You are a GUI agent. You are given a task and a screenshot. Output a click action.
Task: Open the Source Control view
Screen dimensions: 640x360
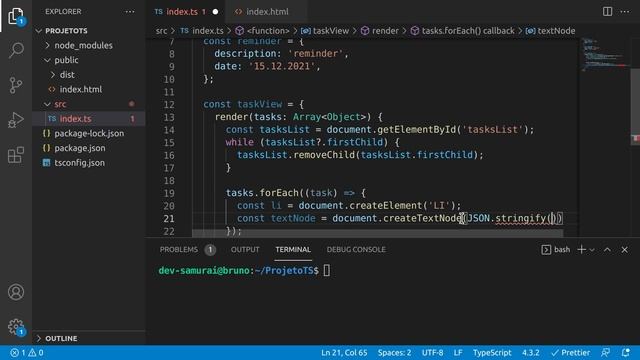(x=16, y=85)
